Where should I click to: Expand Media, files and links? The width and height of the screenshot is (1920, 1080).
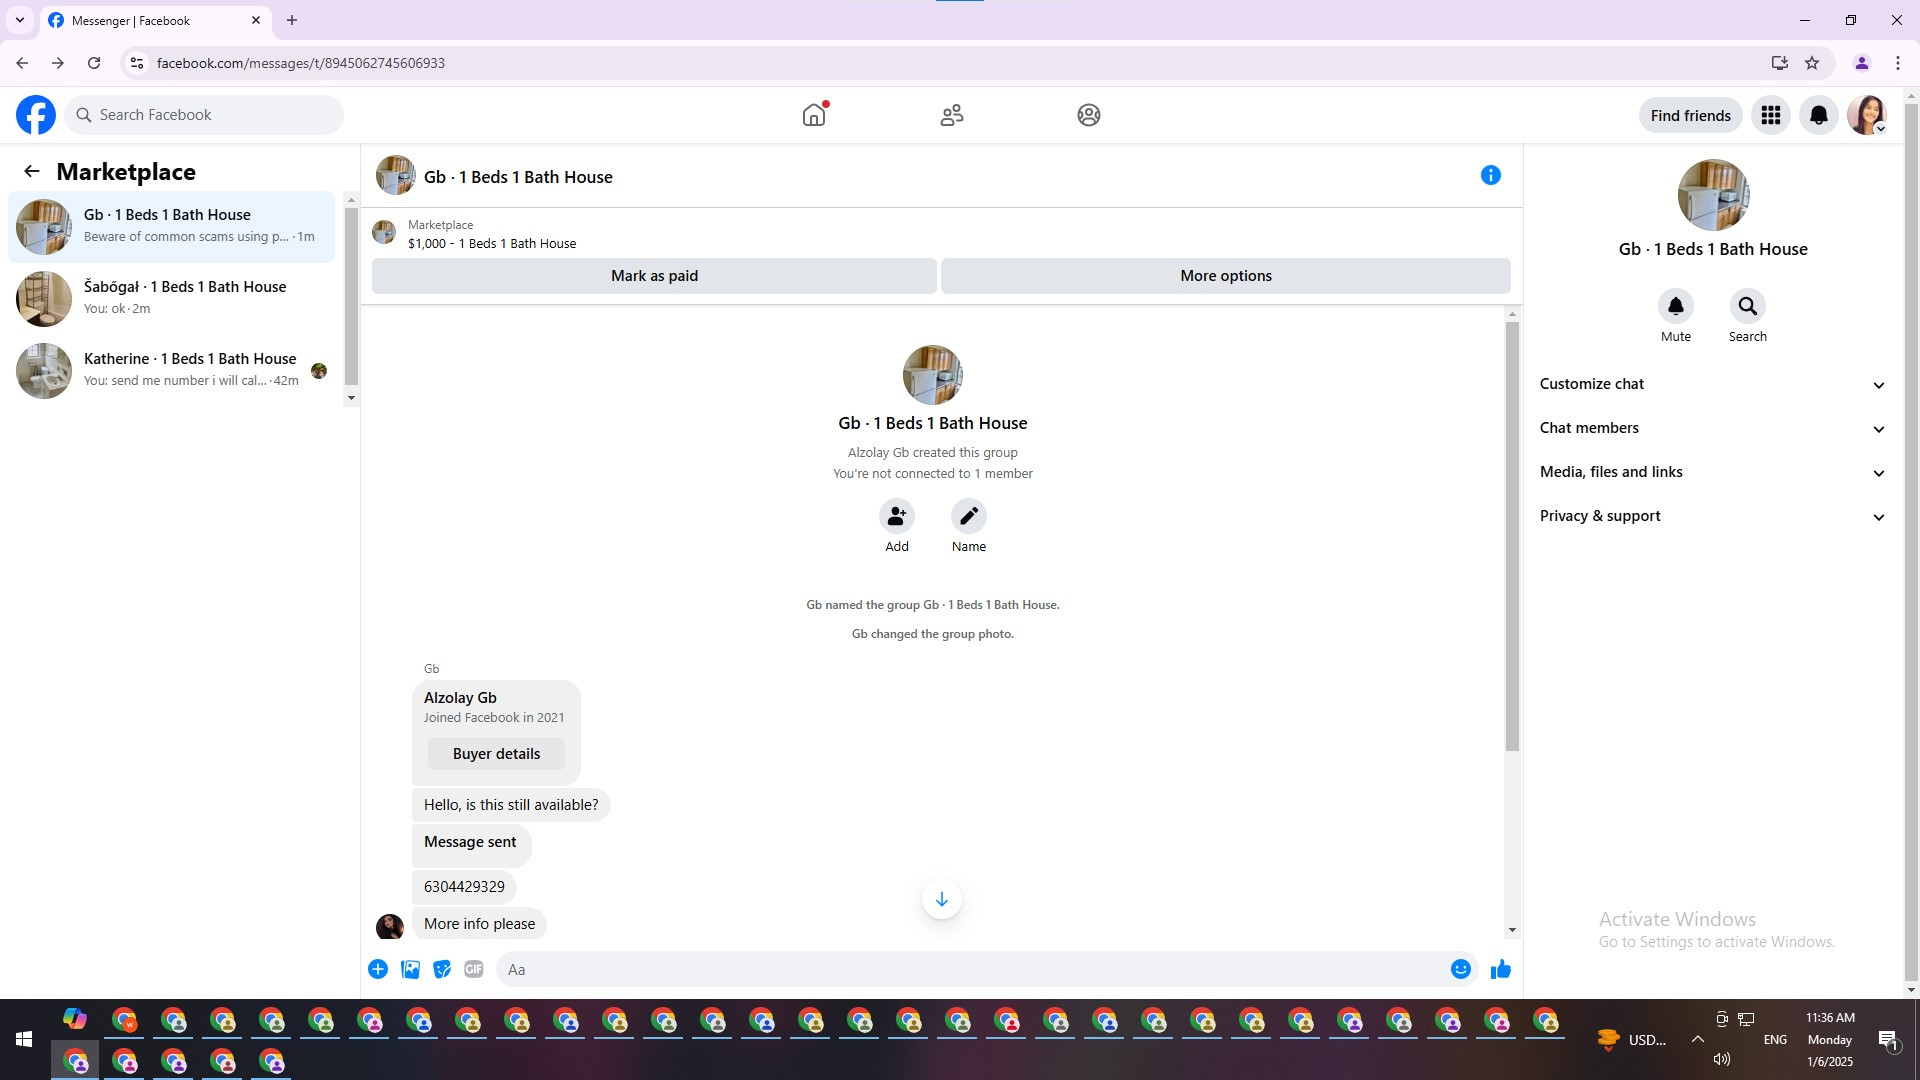pos(1712,472)
